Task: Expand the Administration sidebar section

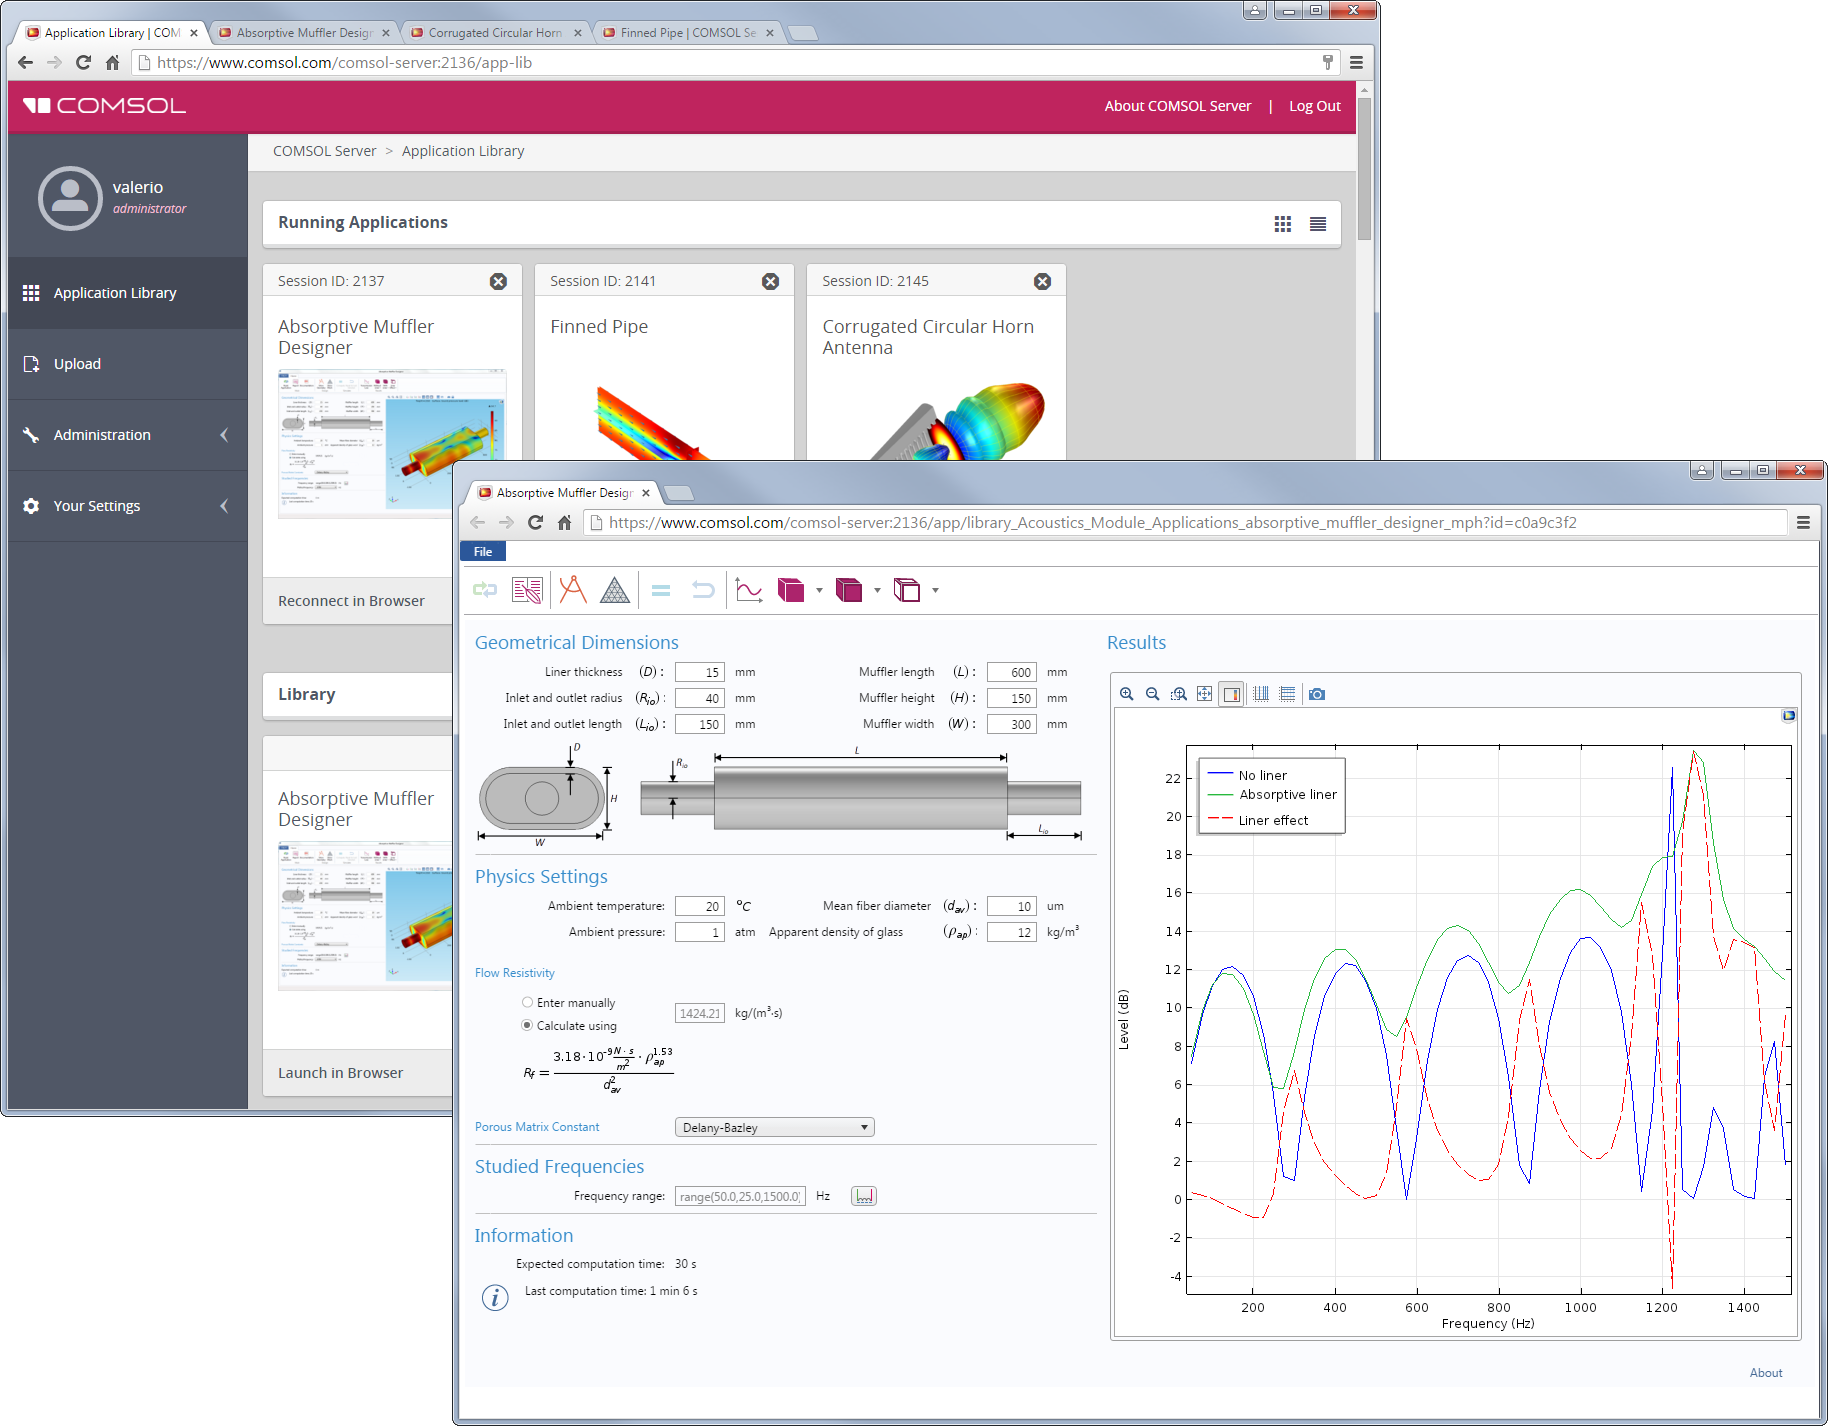Action: point(128,435)
